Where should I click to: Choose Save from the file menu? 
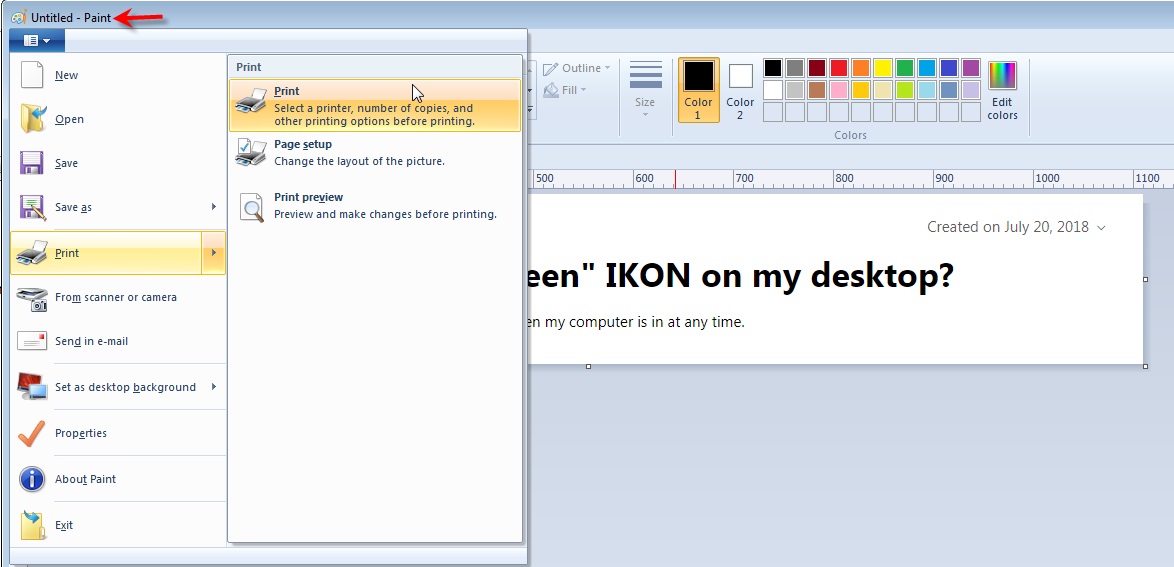click(118, 163)
